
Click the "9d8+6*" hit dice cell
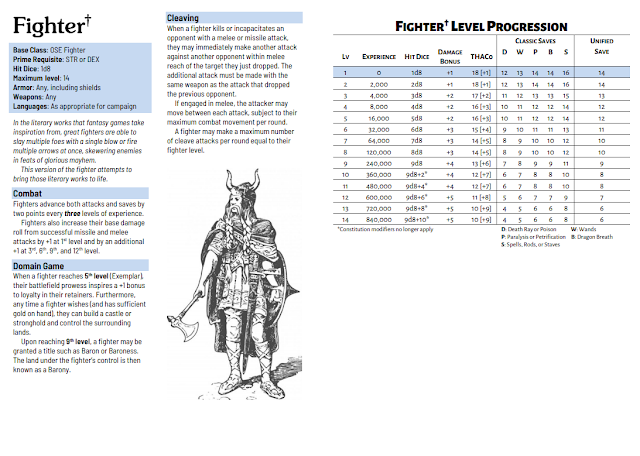point(416,197)
